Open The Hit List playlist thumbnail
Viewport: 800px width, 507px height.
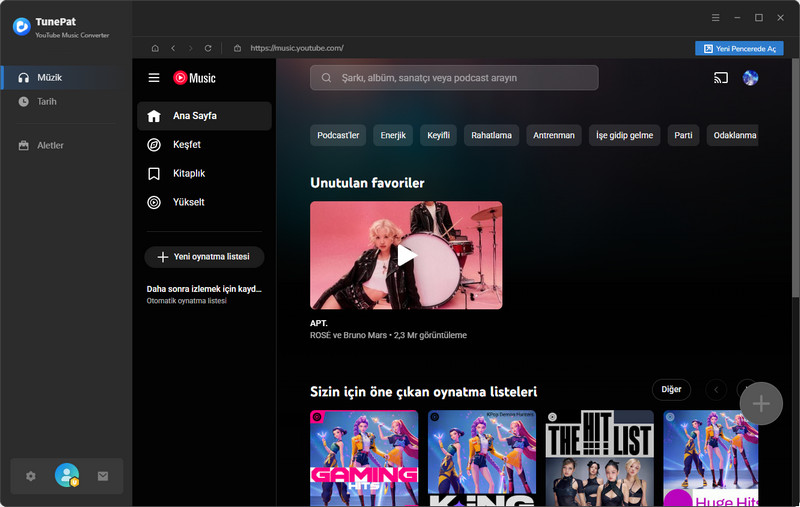point(600,458)
